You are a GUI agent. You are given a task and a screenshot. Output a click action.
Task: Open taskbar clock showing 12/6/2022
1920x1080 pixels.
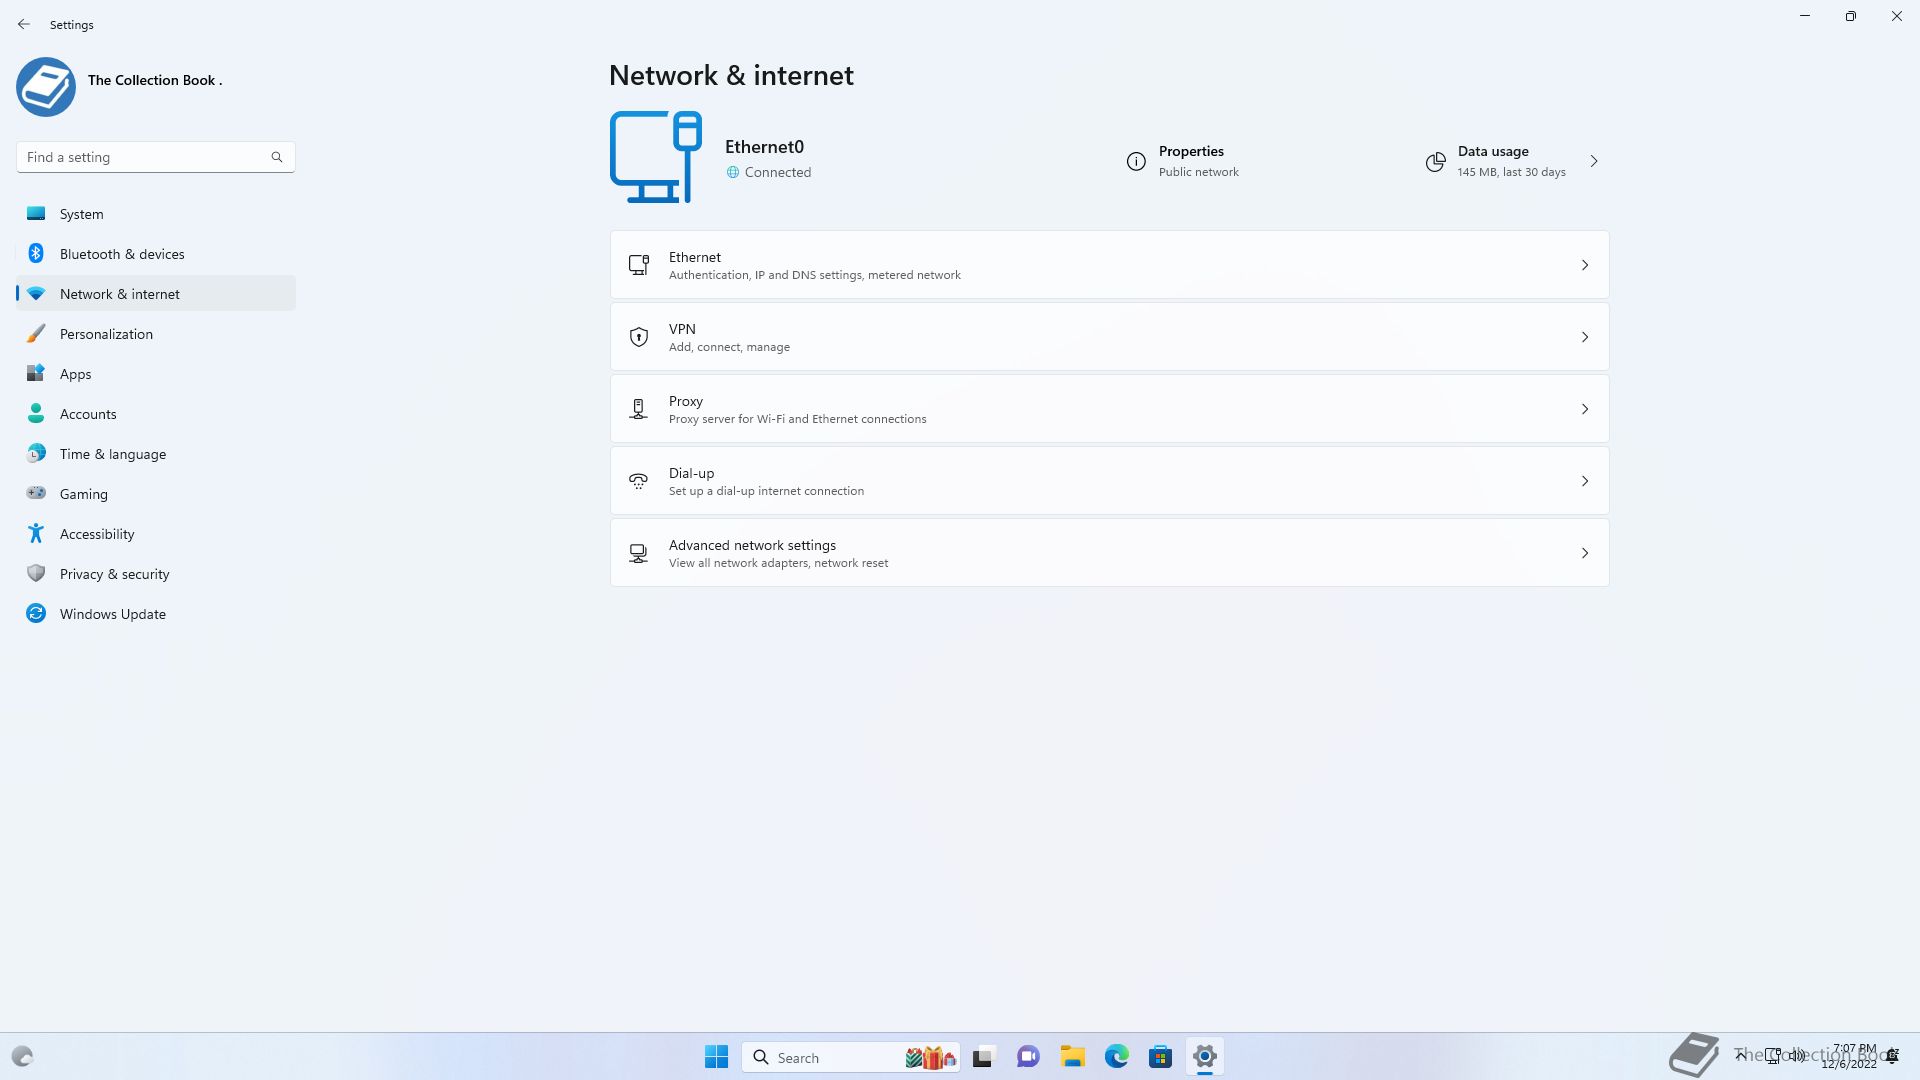coord(1850,1057)
